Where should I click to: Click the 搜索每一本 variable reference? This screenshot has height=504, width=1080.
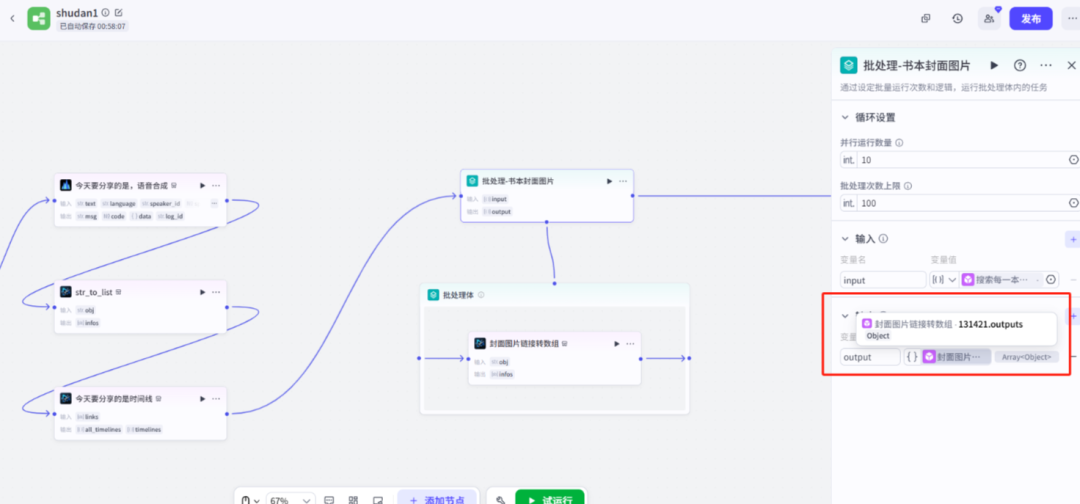click(x=1001, y=280)
